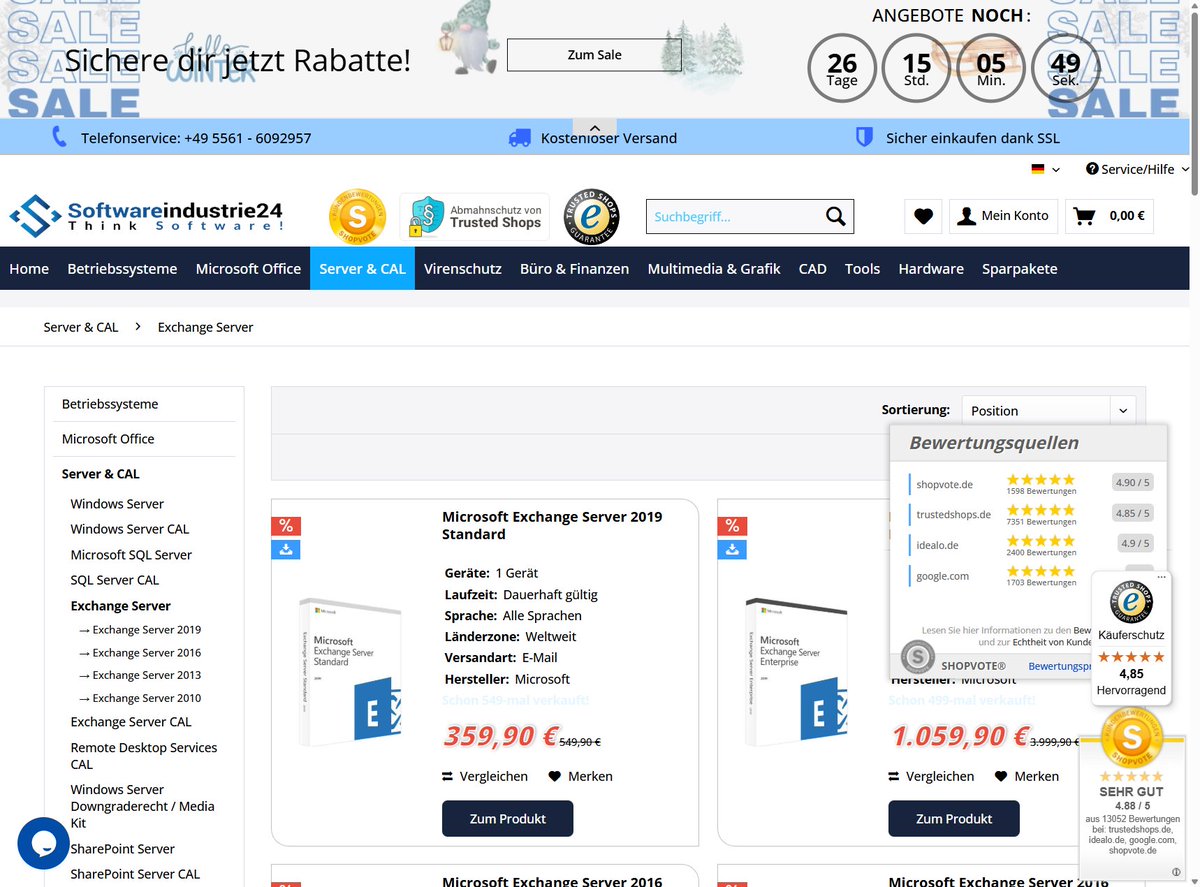Click the Softwareindustrie24 logo
Image resolution: width=1200 pixels, height=887 pixels.
click(x=147, y=216)
